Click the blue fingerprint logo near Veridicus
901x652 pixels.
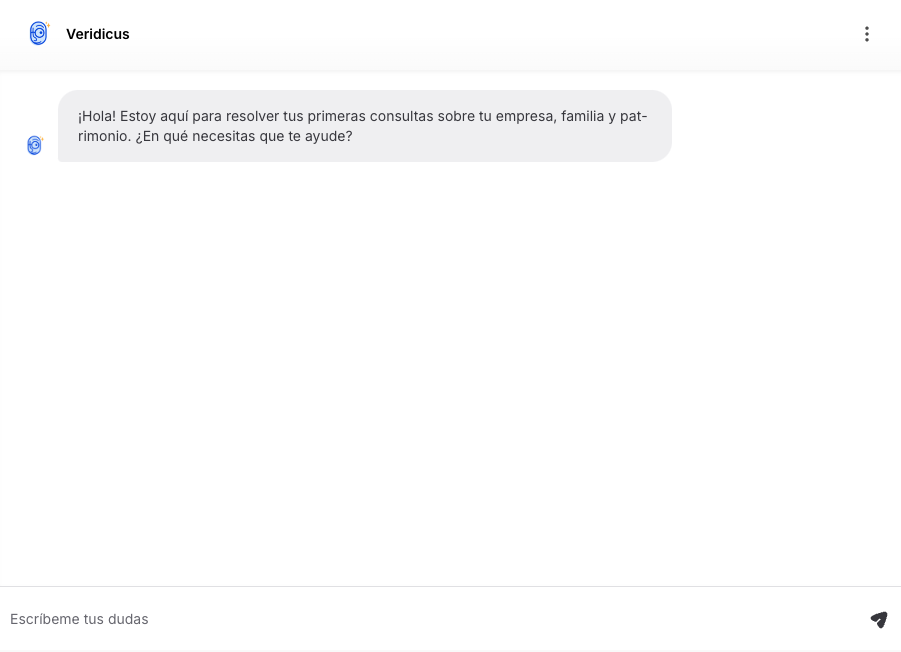click(39, 33)
